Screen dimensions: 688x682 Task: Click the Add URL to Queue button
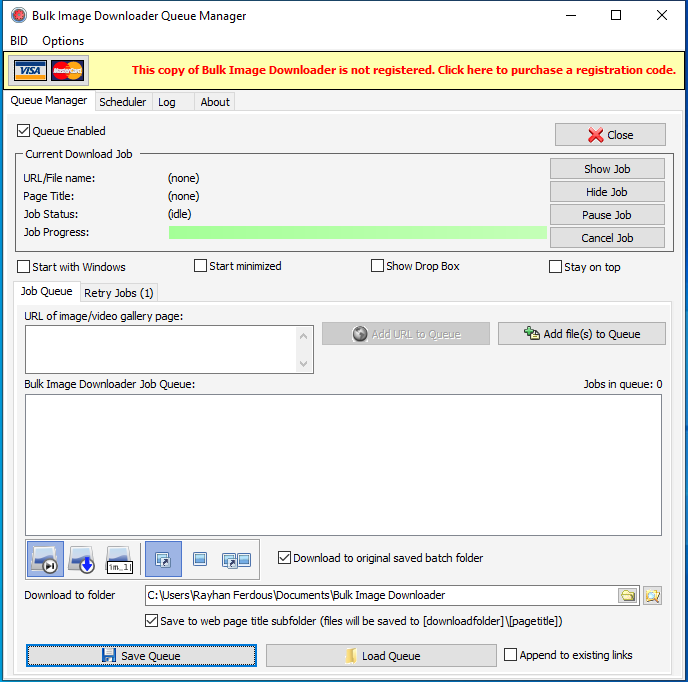(406, 334)
